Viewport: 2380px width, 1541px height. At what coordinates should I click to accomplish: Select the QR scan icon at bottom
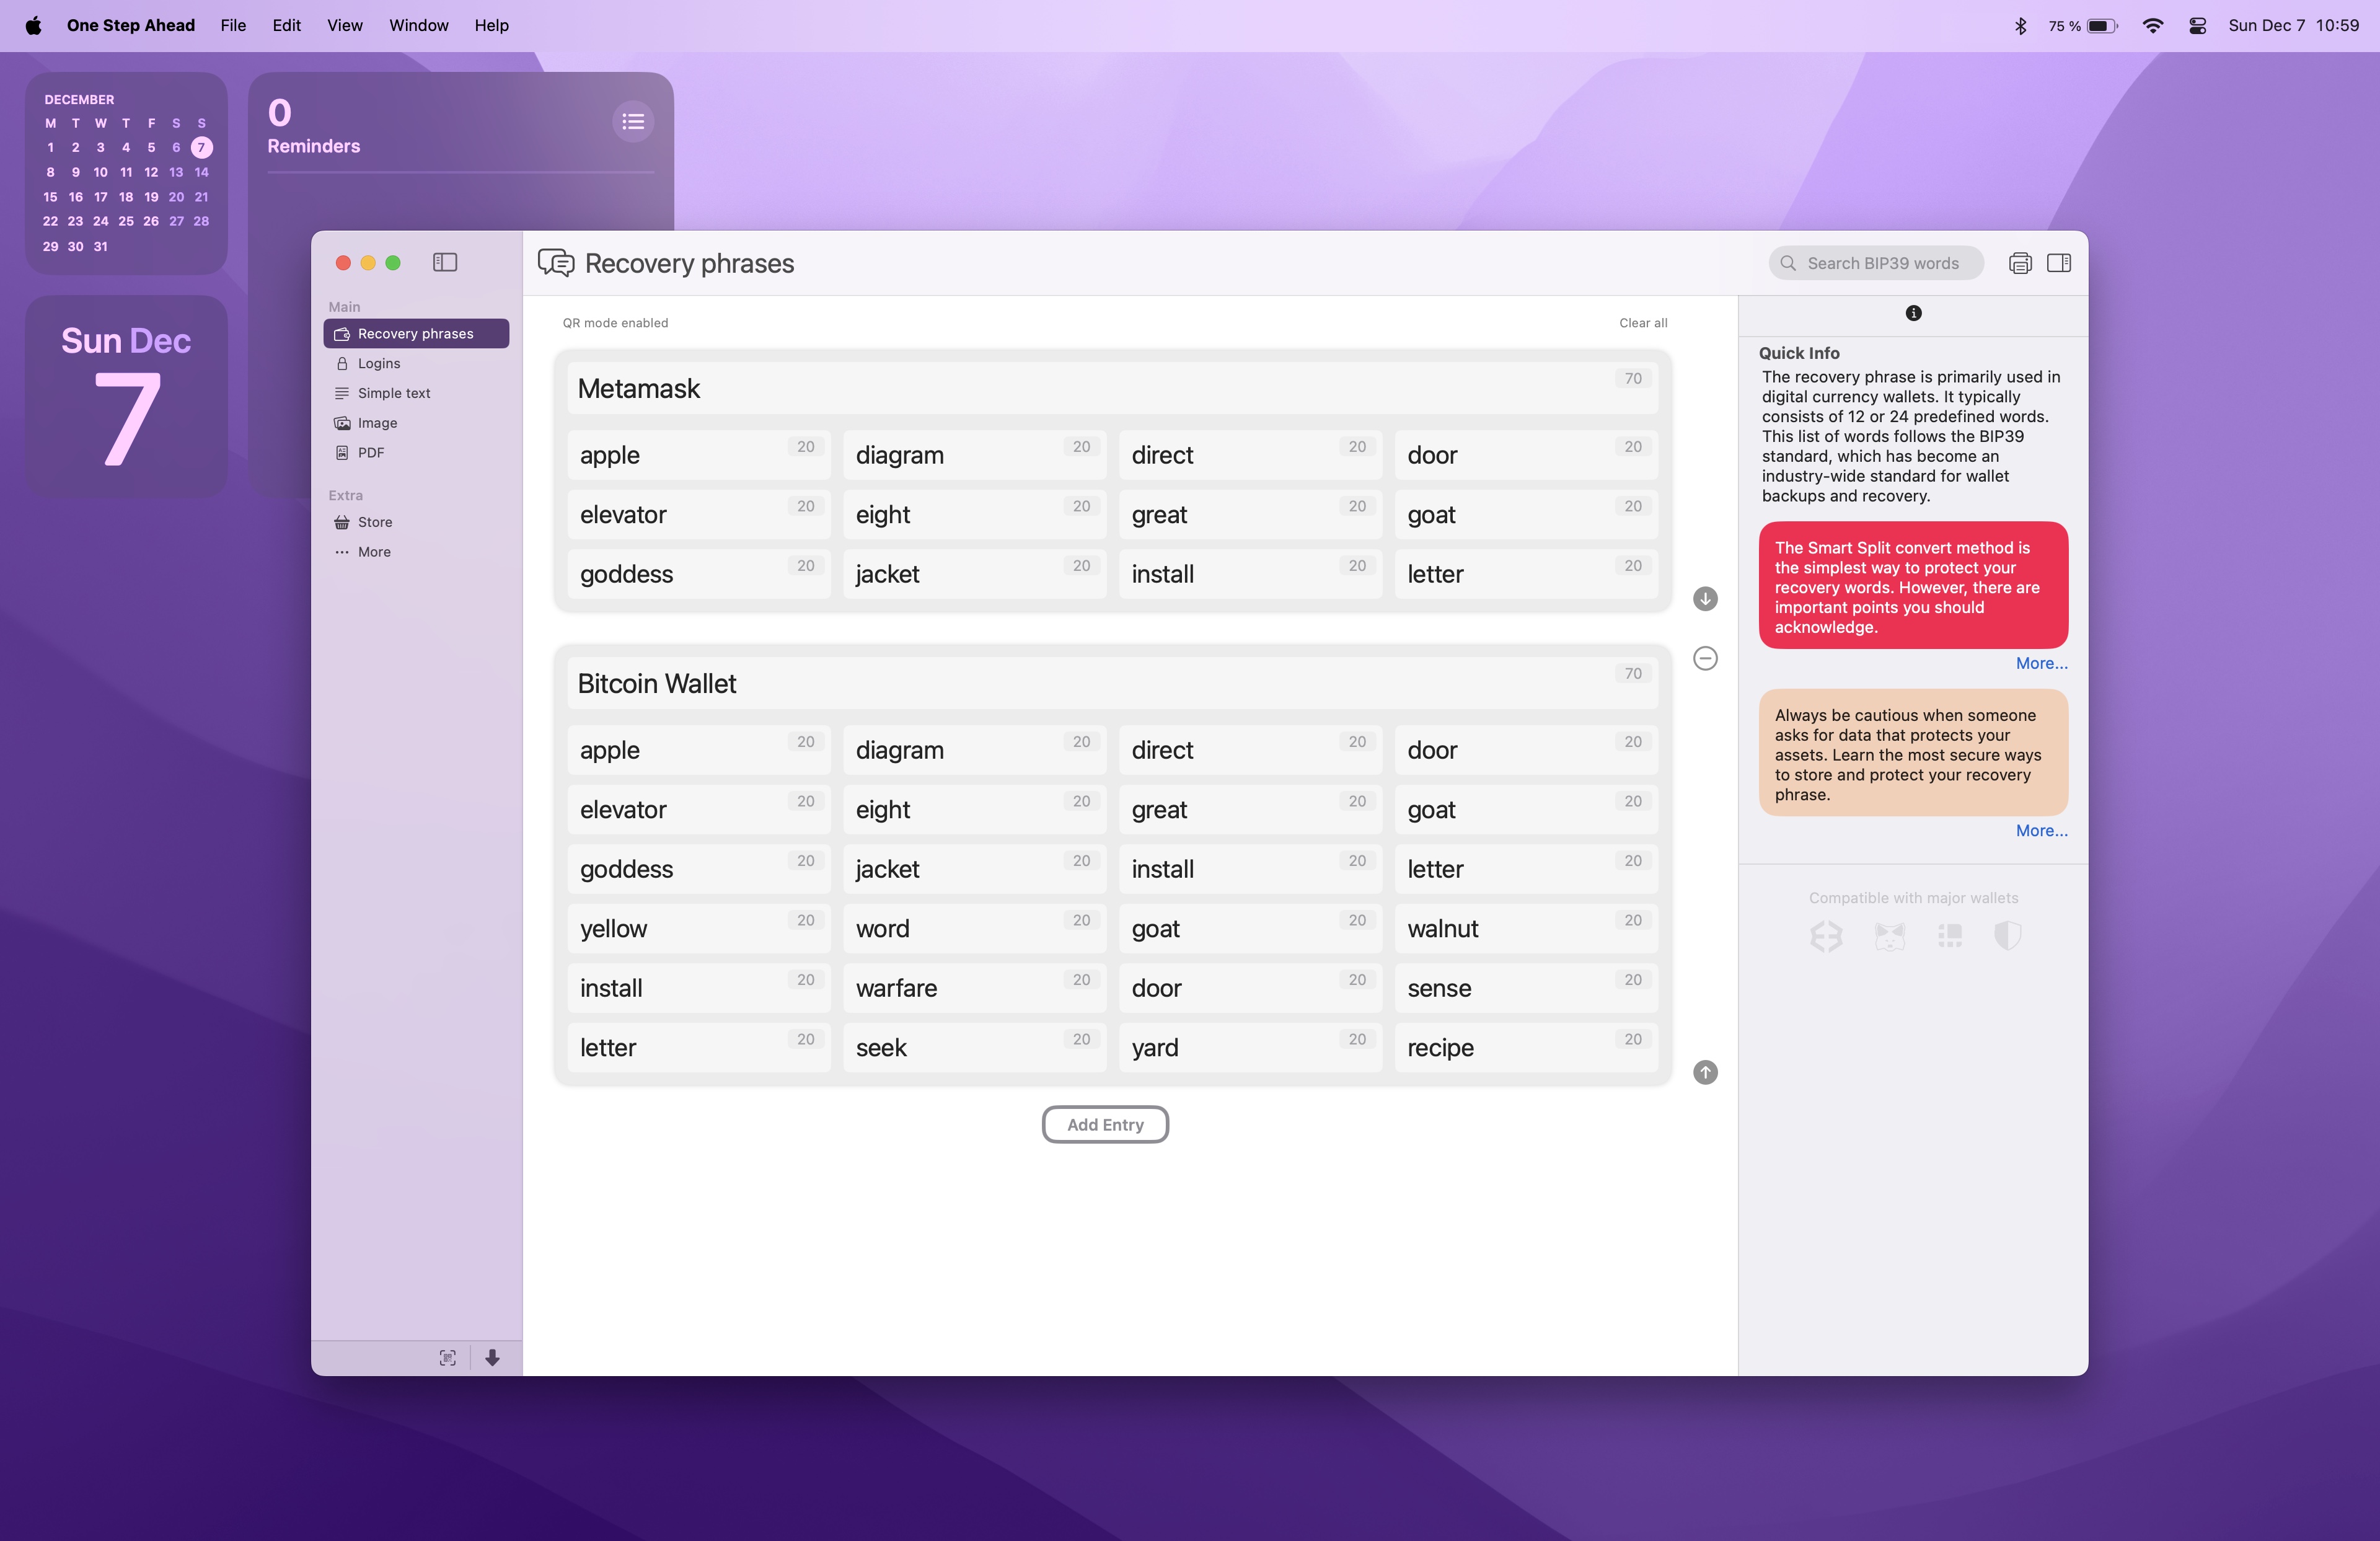point(447,1357)
